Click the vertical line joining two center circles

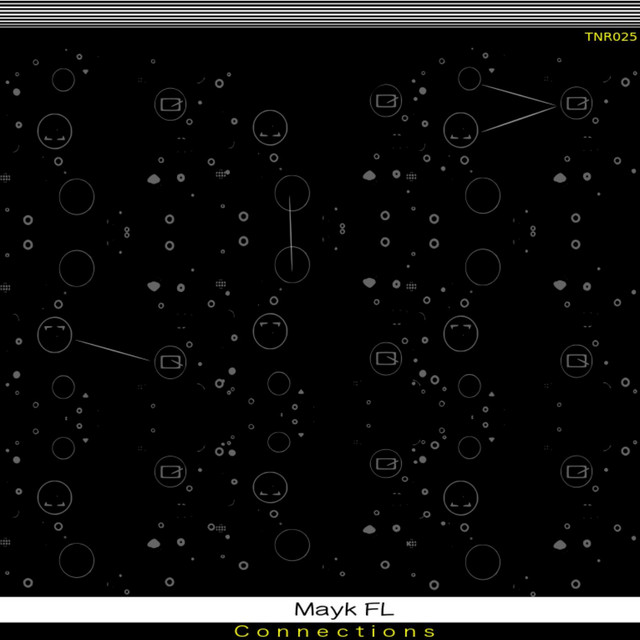(292, 230)
